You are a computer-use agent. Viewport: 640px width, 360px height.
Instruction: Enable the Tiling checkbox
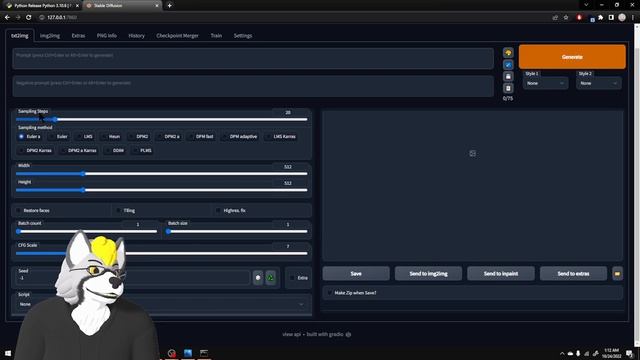point(118,211)
